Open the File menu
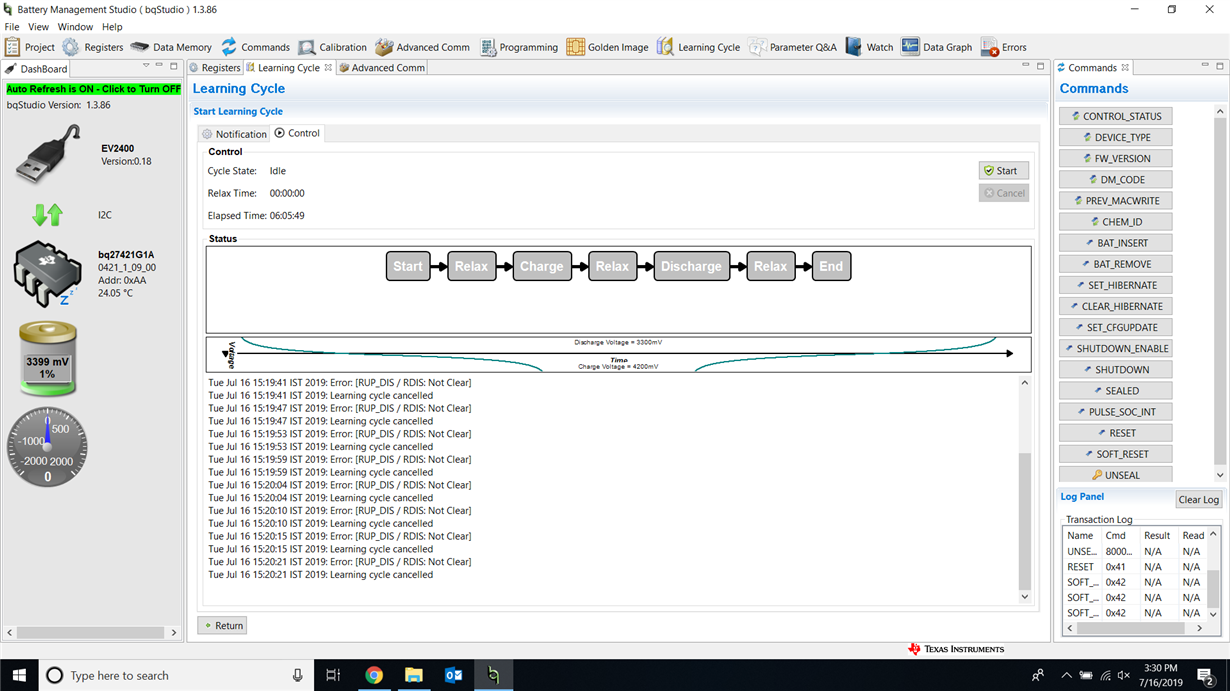 coord(12,27)
